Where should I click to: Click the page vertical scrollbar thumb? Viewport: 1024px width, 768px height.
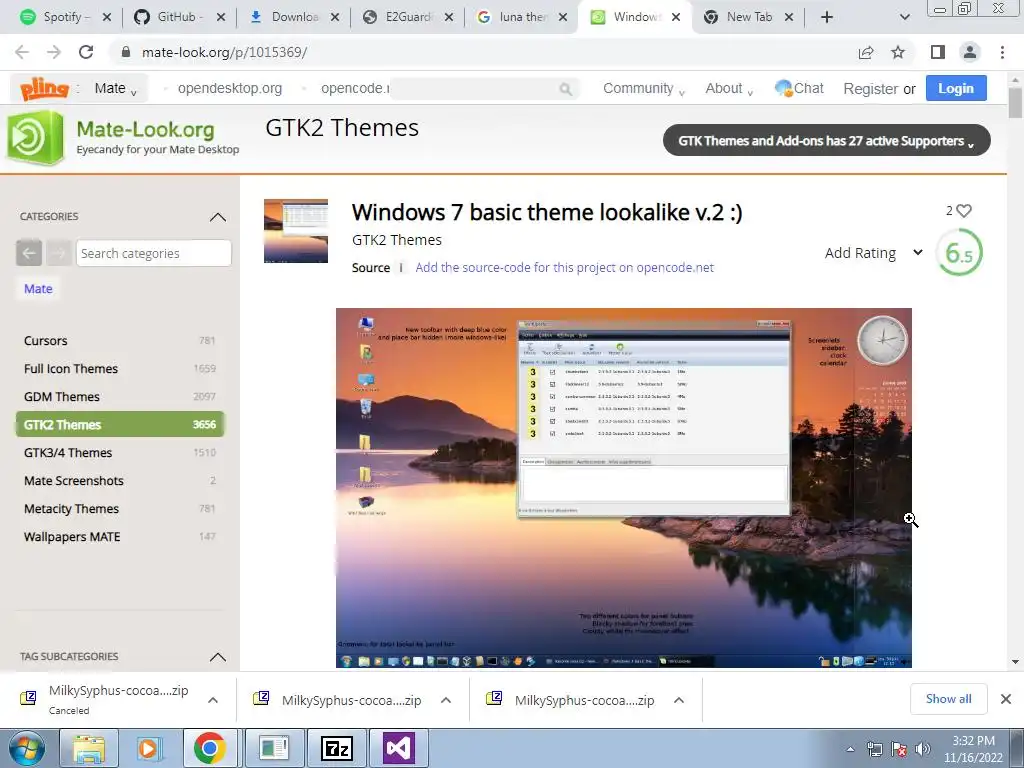[1015, 104]
